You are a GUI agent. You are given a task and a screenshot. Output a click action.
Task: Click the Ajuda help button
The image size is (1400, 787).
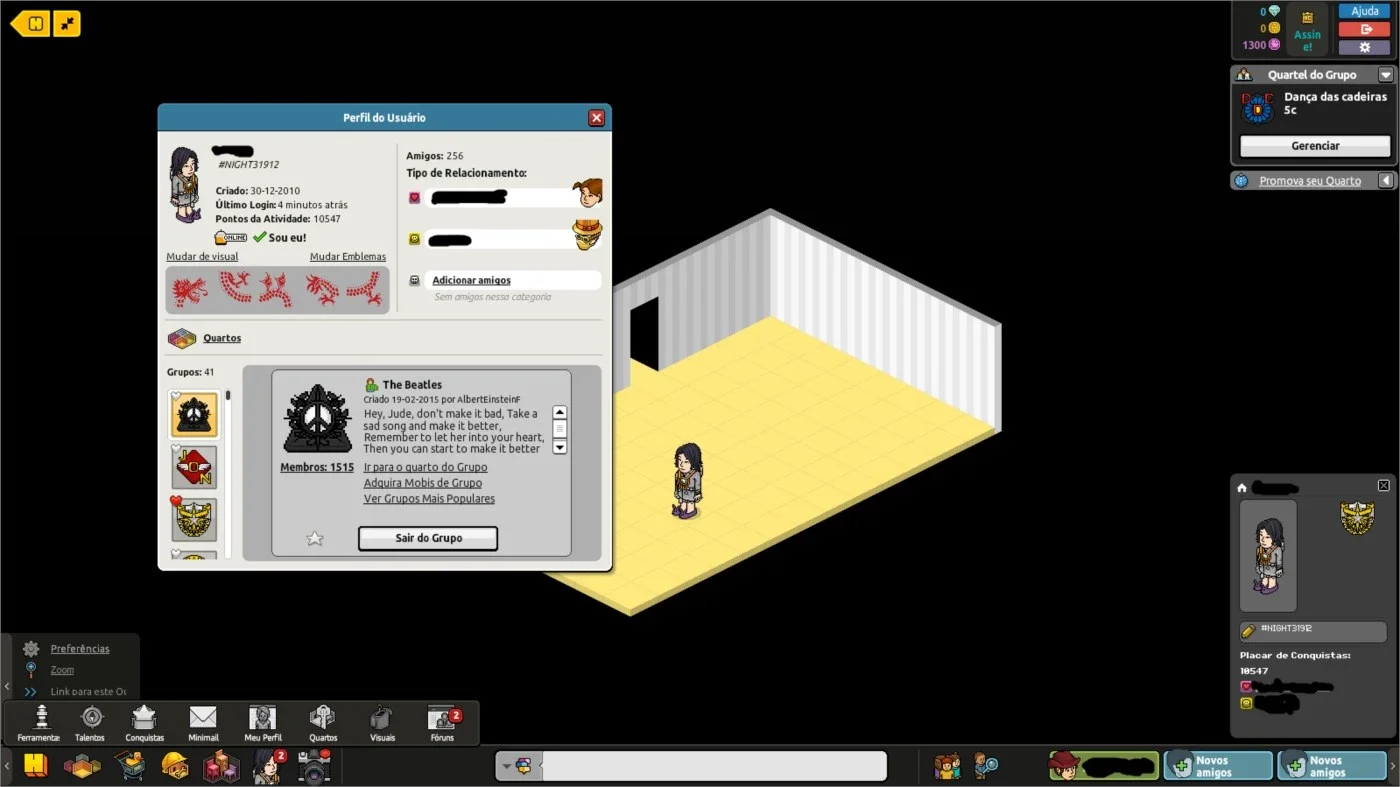[x=1364, y=11]
